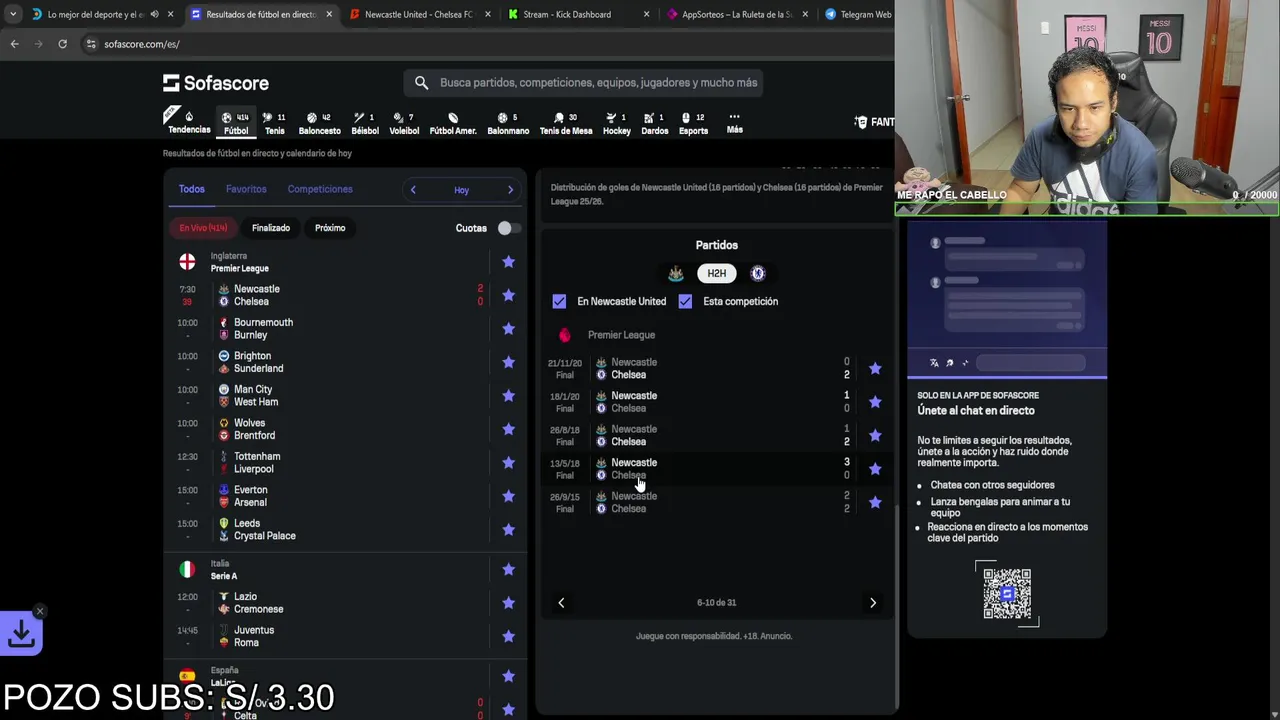The height and width of the screenshot is (720, 1280).
Task: Show previous page of H2H matches
Action: [x=561, y=603]
